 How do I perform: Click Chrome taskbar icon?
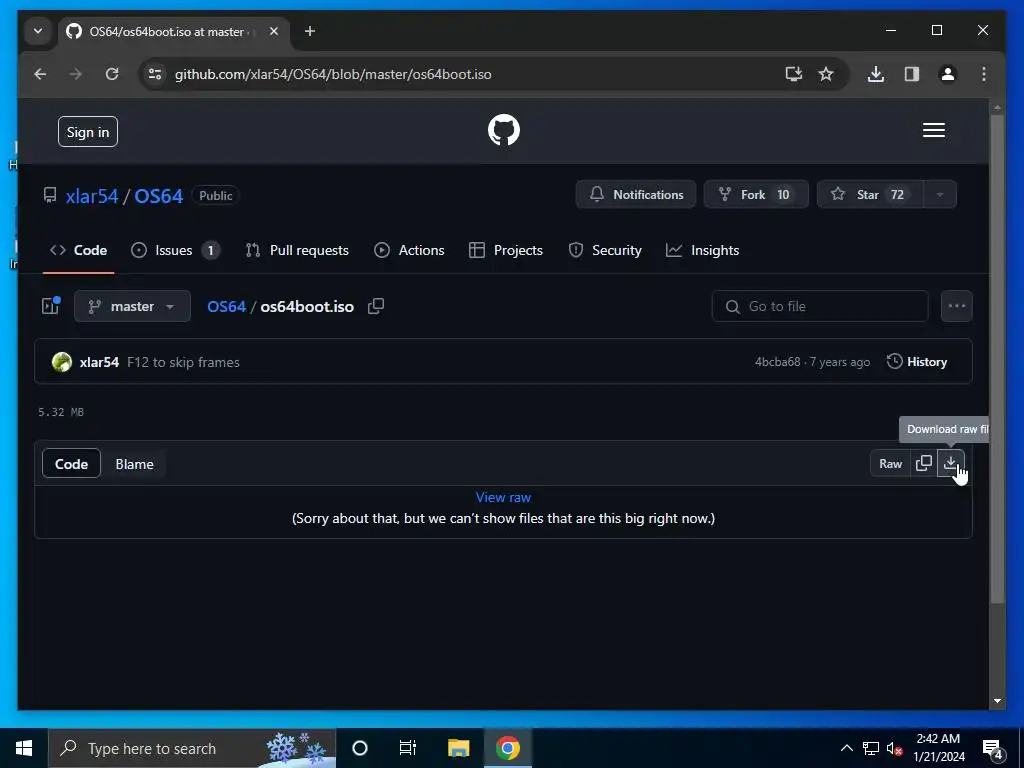click(507, 748)
